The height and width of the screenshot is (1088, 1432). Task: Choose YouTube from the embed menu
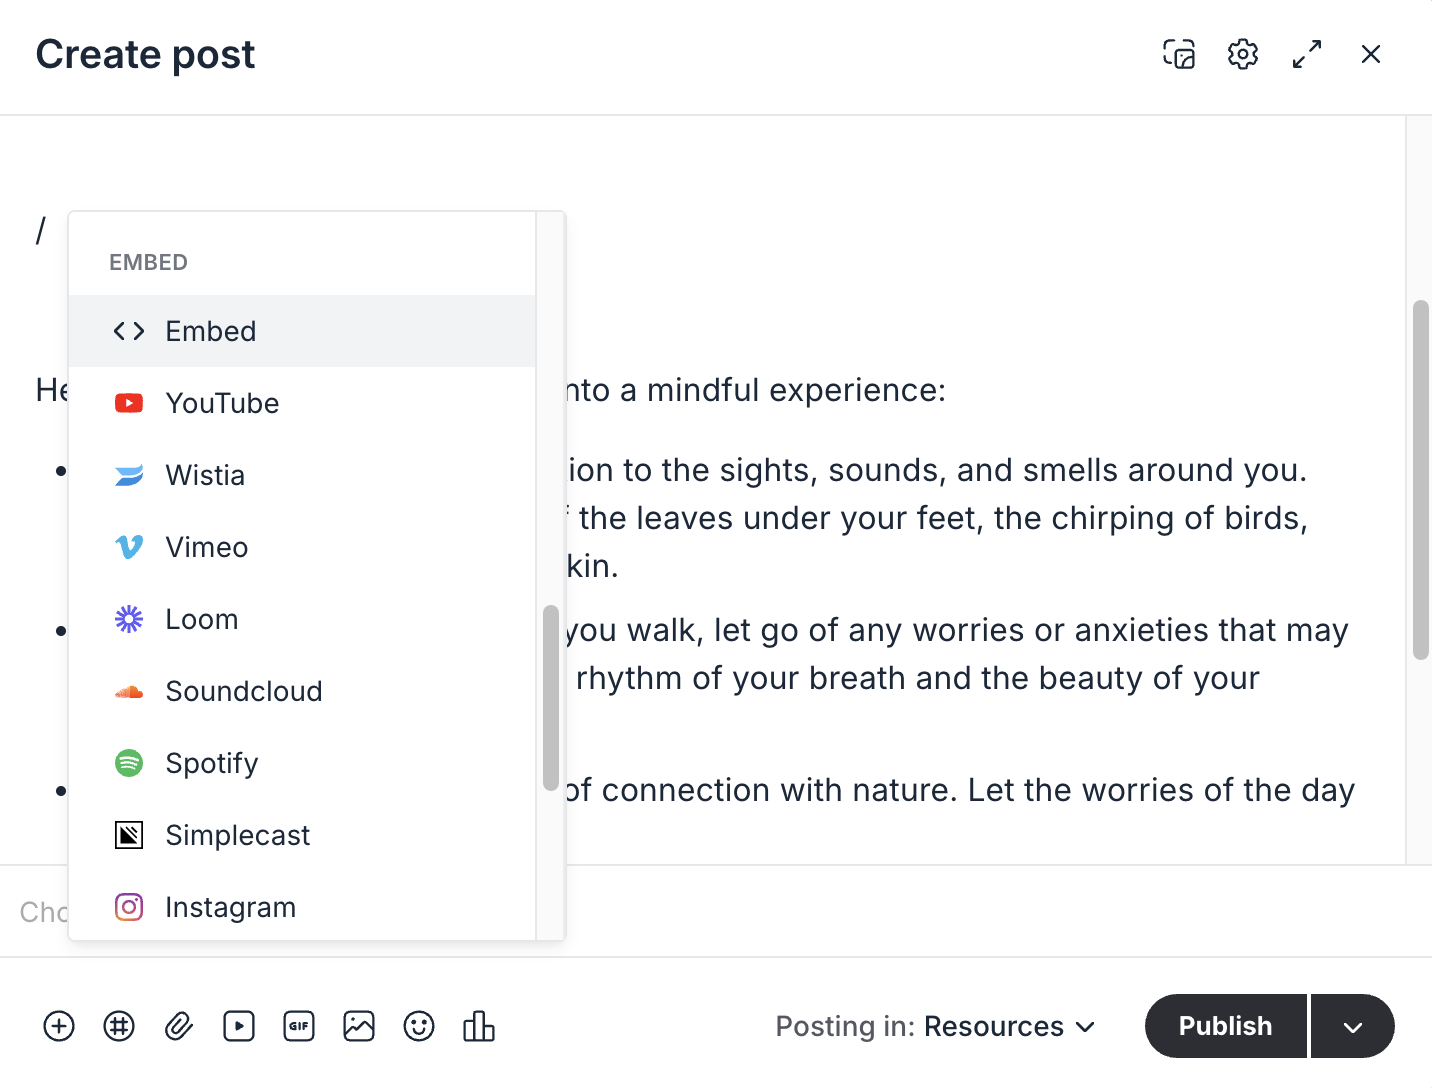(222, 403)
